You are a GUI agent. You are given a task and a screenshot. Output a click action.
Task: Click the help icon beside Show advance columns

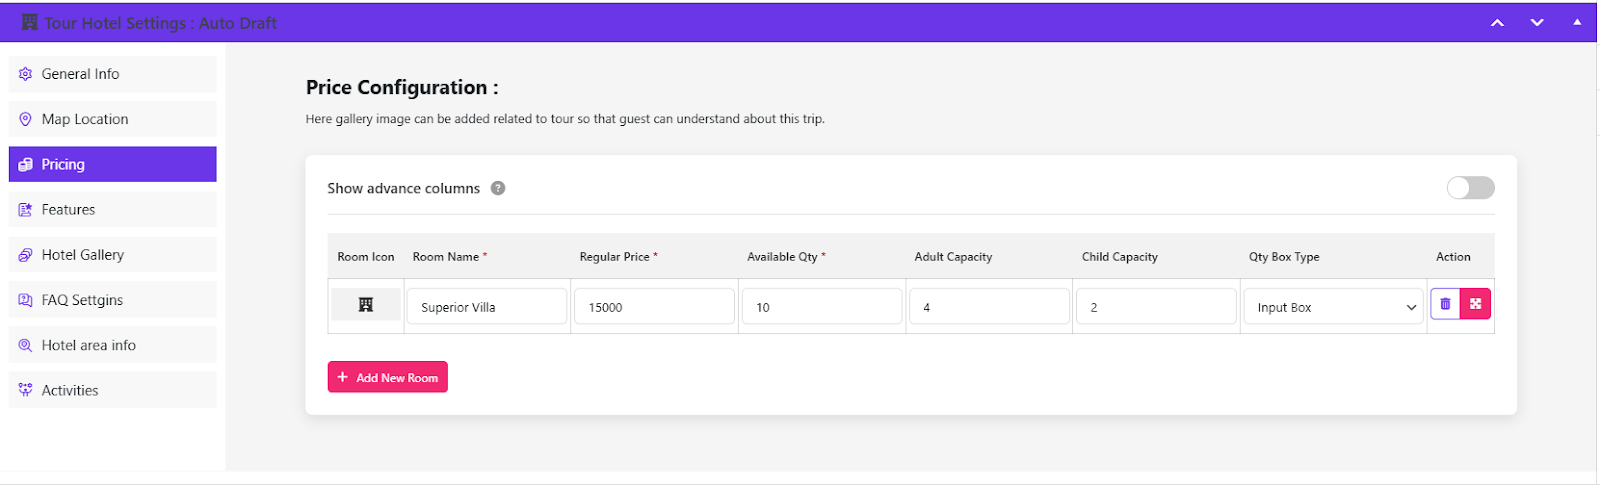[x=498, y=188]
